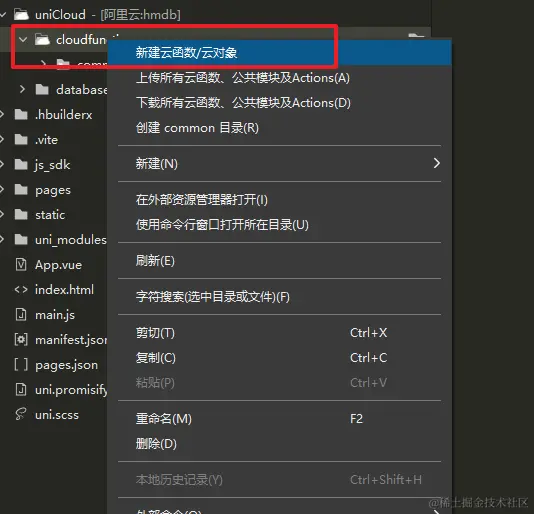Select the js_sdk folder label
The image size is (534, 514).
tap(53, 165)
